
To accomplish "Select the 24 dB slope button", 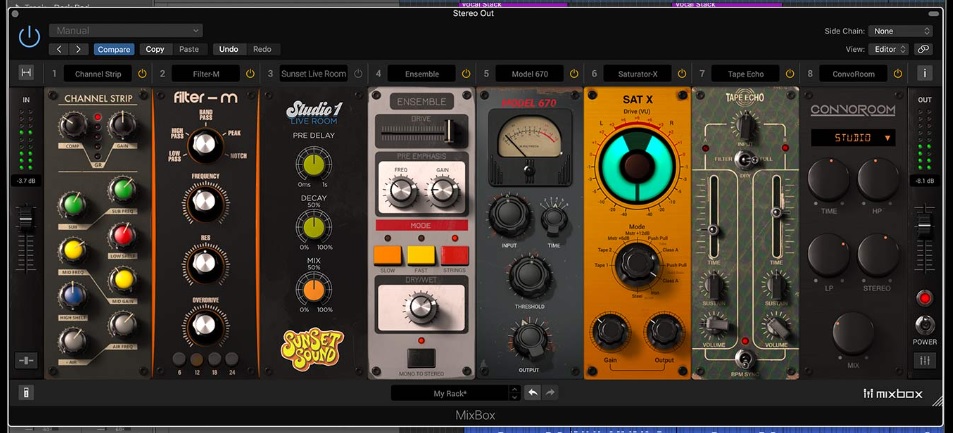I will tap(232, 359).
